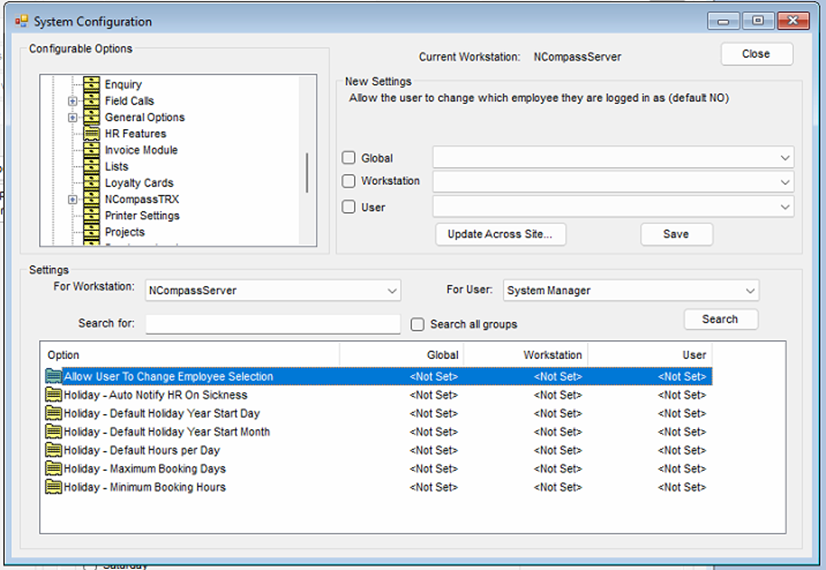This screenshot has width=826, height=570.
Task: Click the Invoice Module cabinet icon
Action: tap(92, 150)
